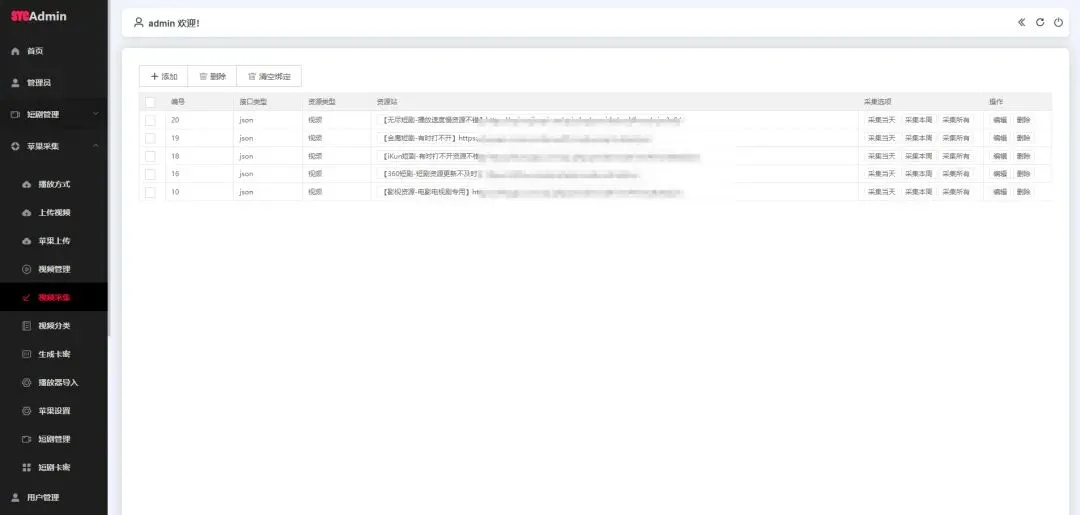
Task: Click 采集当天 for row 19
Action: pos(882,138)
